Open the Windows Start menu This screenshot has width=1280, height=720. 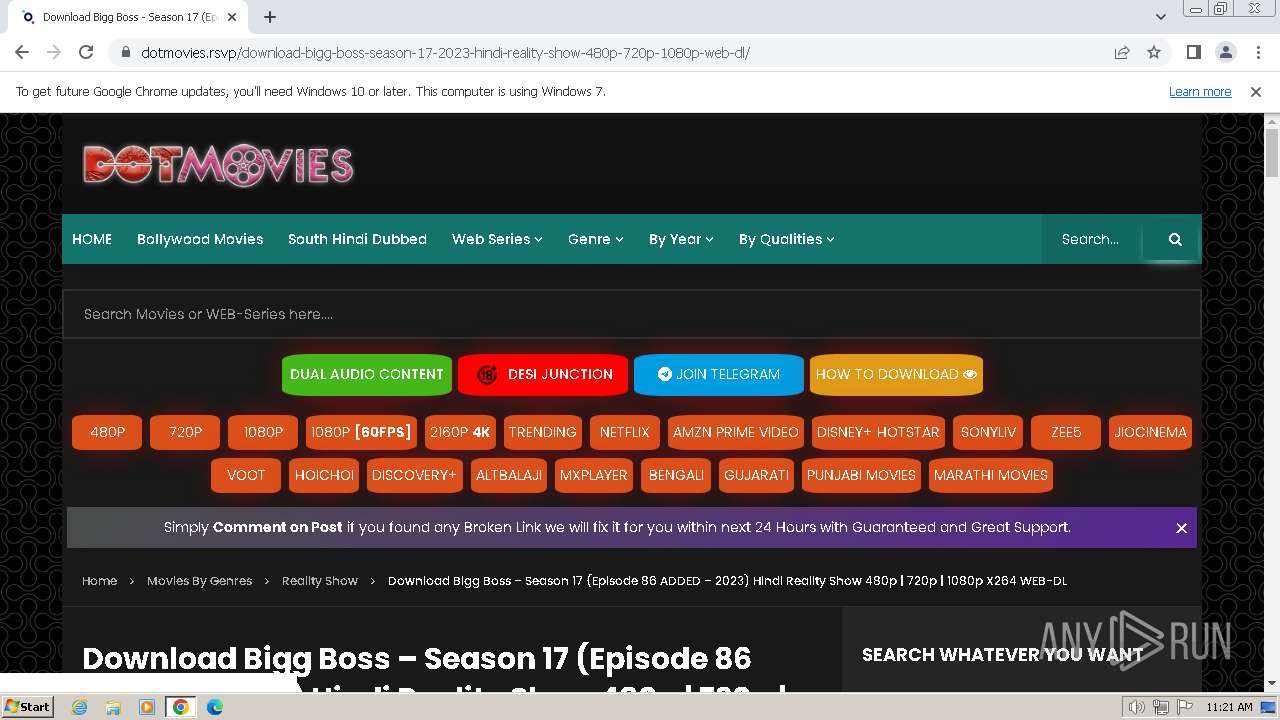(27, 706)
